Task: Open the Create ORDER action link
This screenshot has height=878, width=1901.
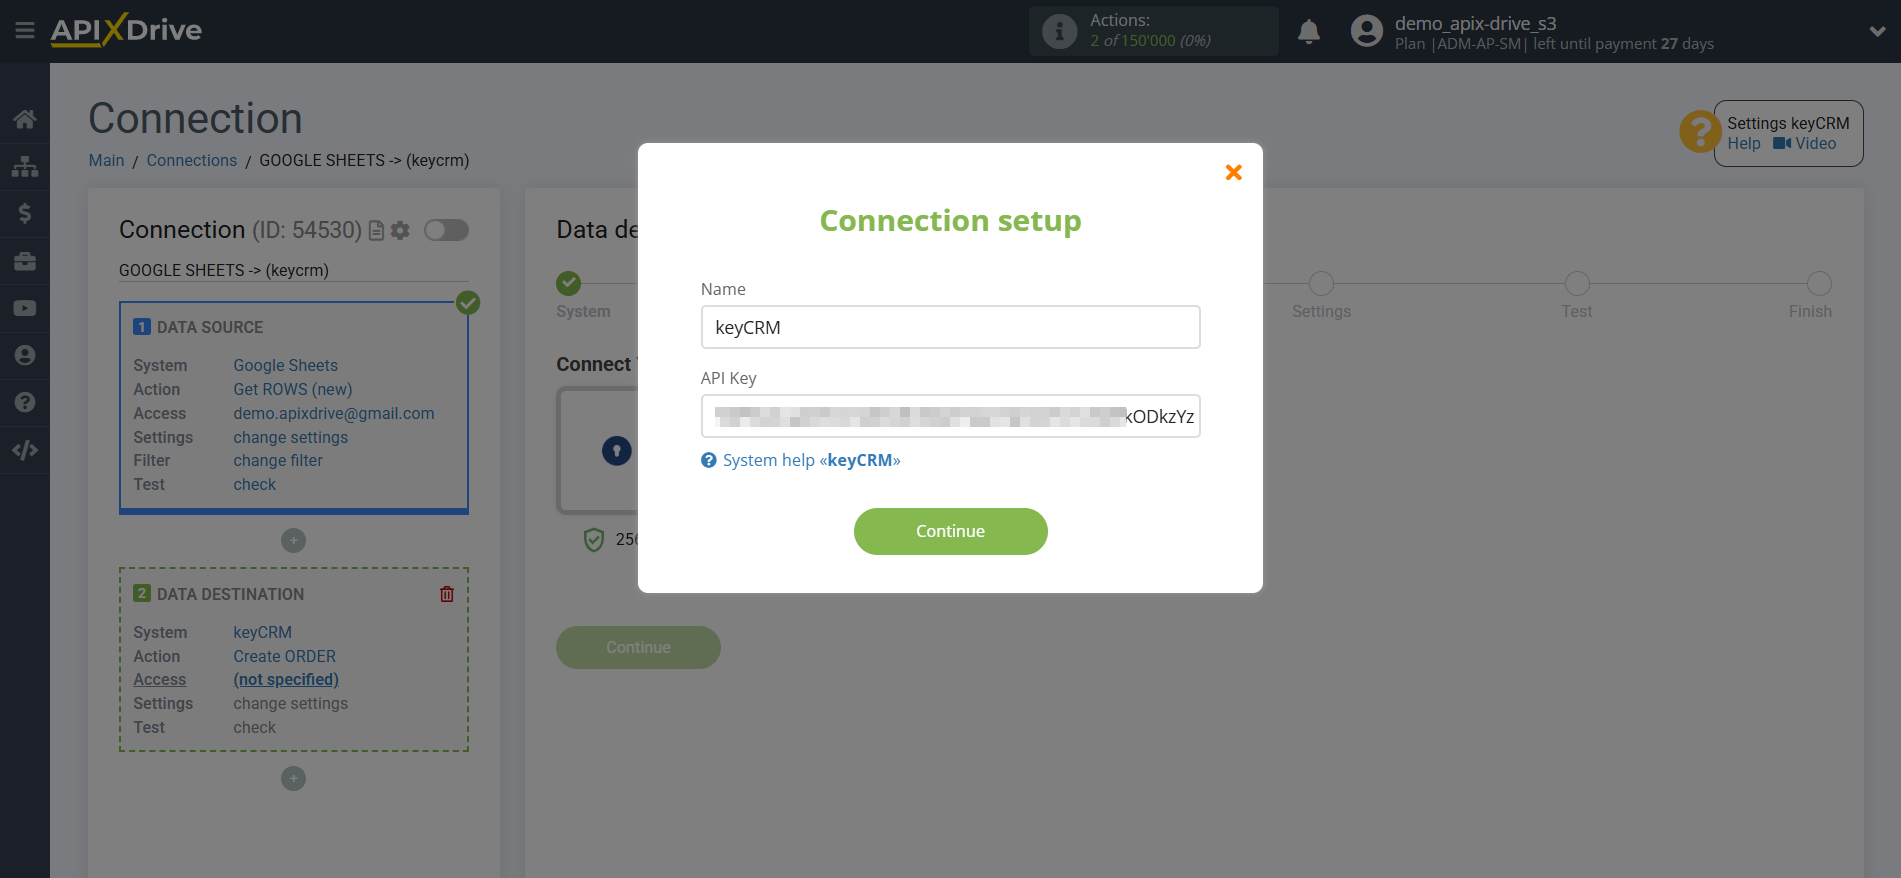Action: tap(285, 656)
